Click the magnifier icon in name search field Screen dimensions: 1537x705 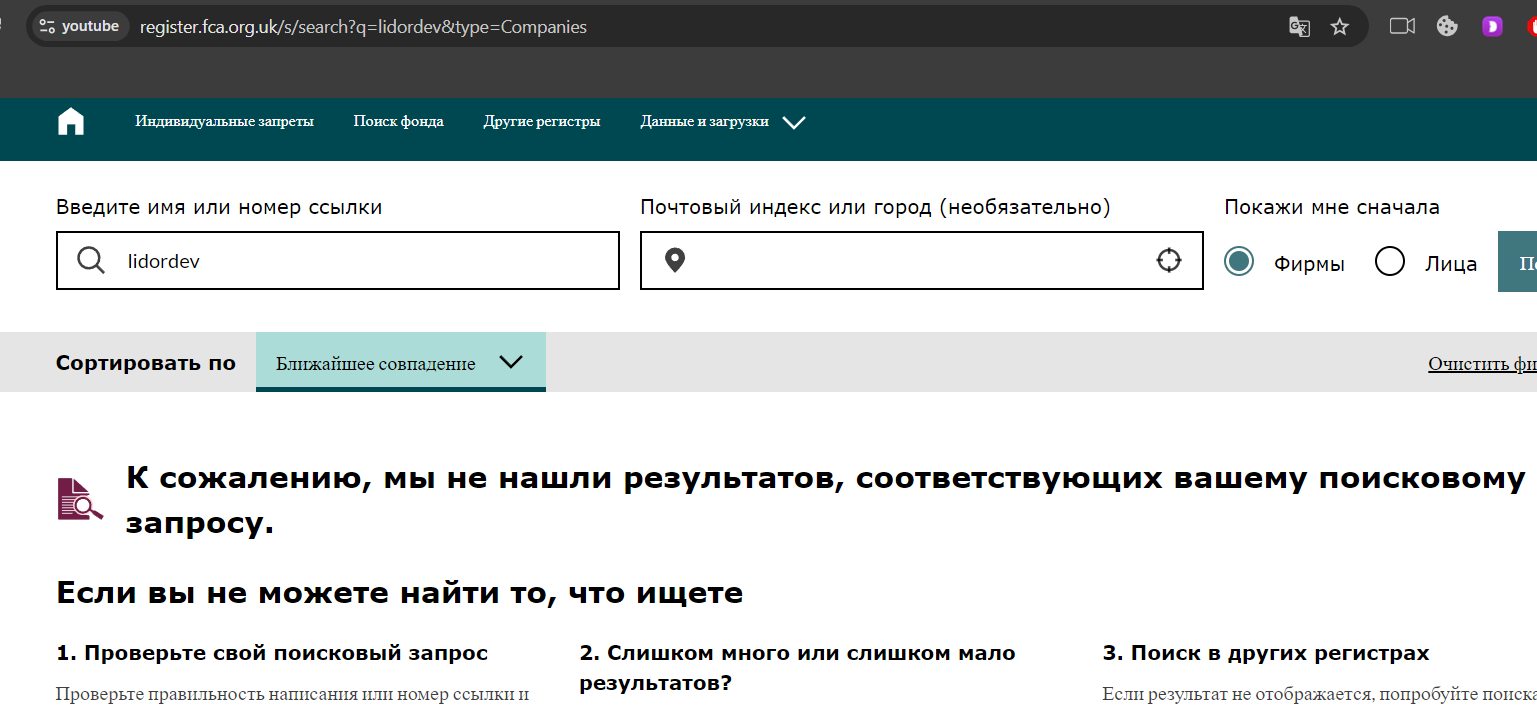91,261
